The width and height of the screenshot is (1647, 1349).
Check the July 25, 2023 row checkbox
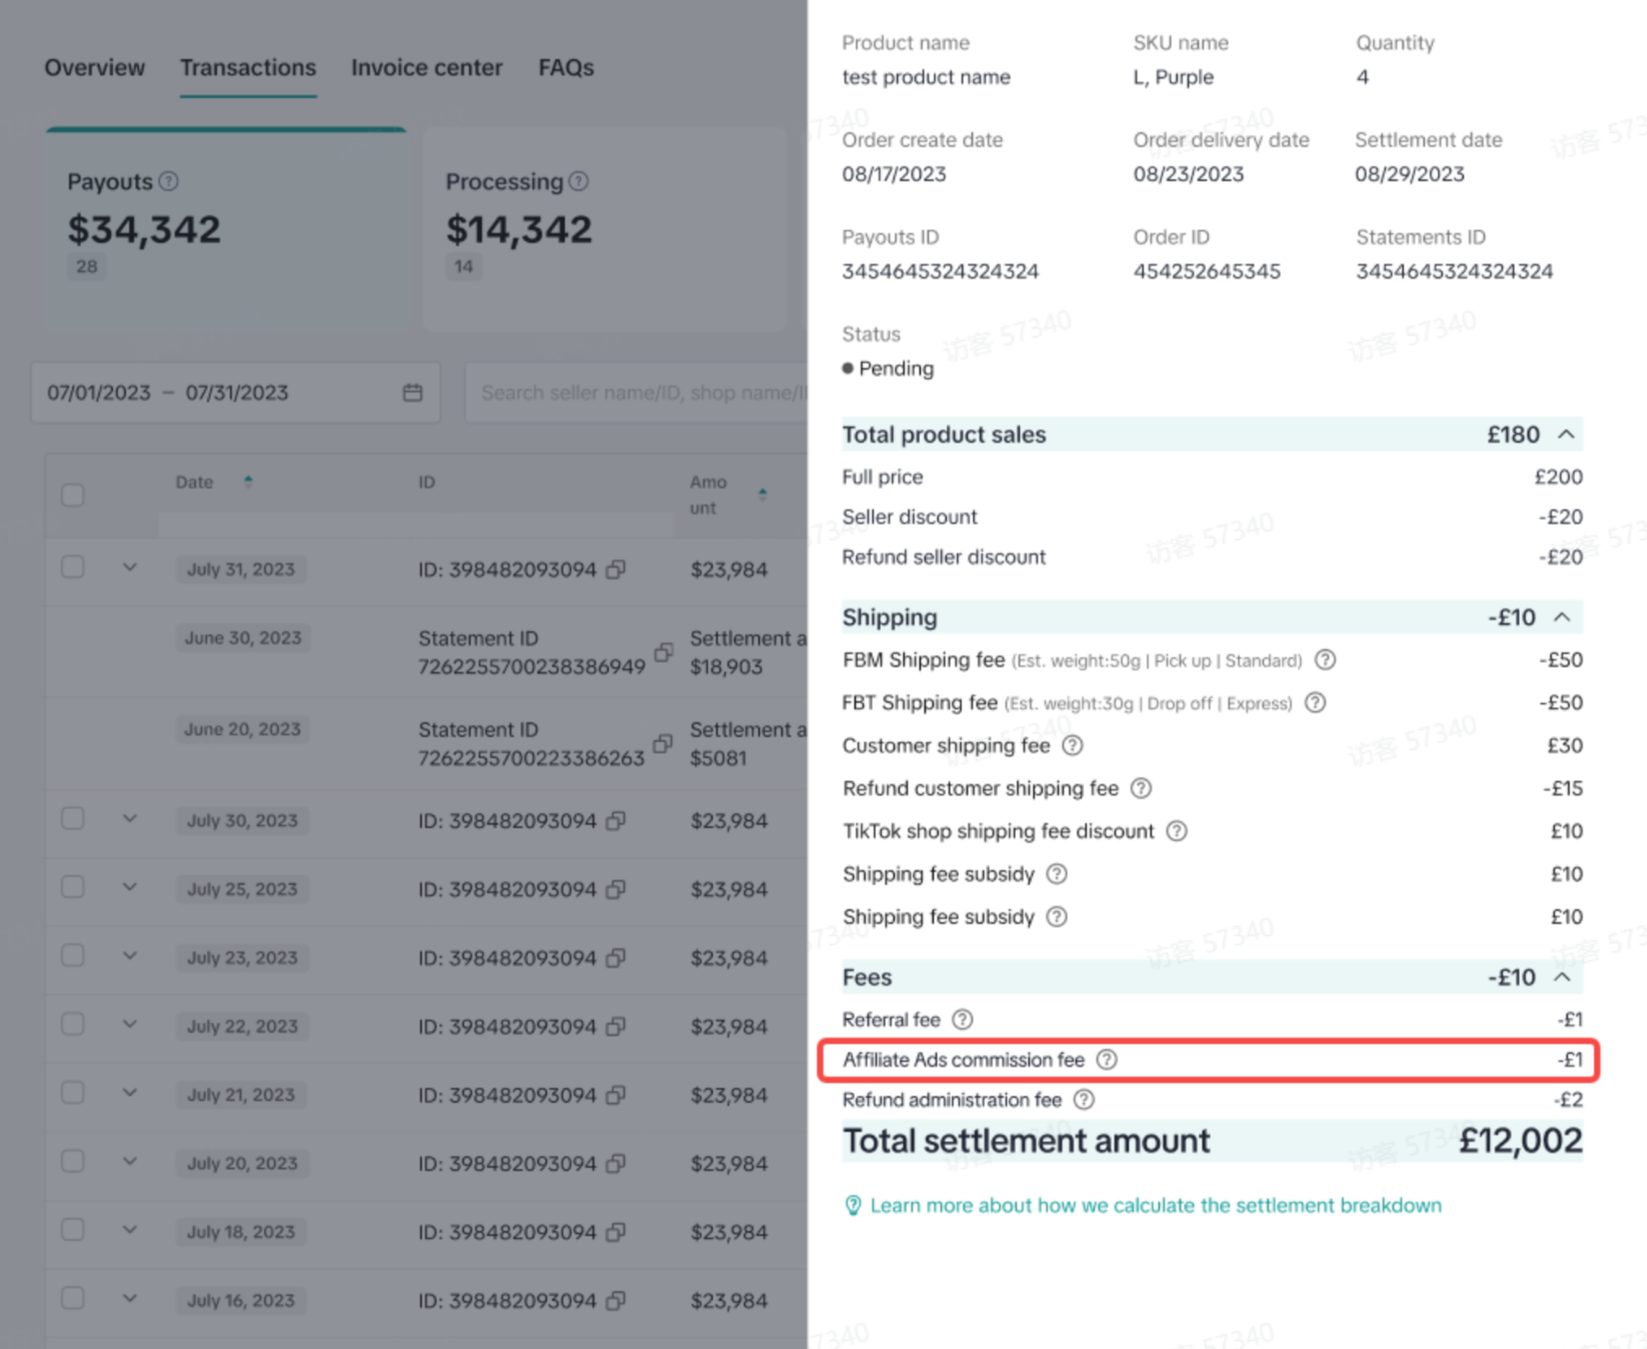pyautogui.click(x=73, y=887)
